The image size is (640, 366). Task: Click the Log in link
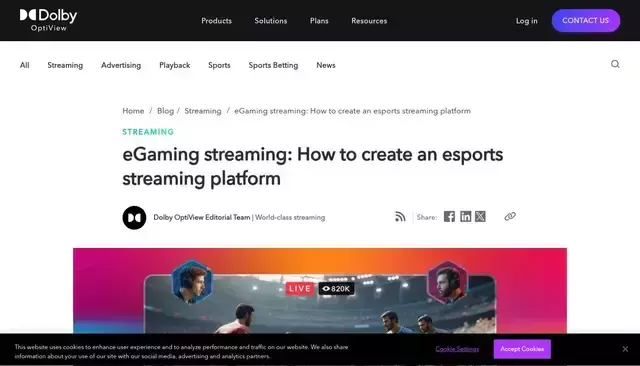pyautogui.click(x=527, y=21)
